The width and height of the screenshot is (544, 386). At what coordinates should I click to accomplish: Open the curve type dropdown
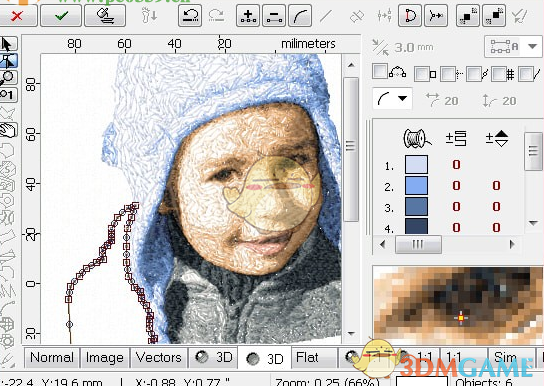point(392,99)
